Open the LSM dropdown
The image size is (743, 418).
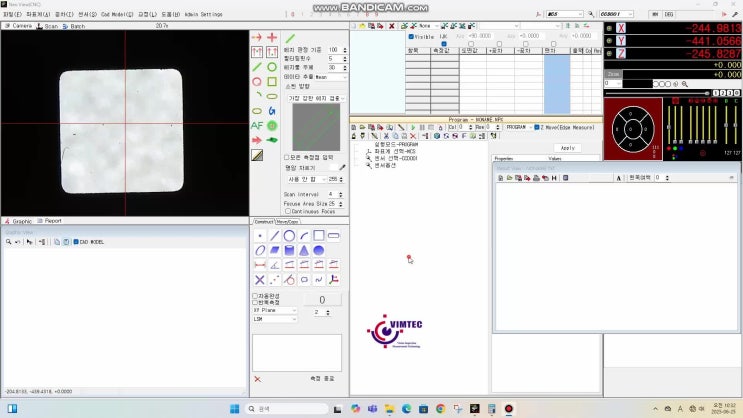click(x=275, y=319)
